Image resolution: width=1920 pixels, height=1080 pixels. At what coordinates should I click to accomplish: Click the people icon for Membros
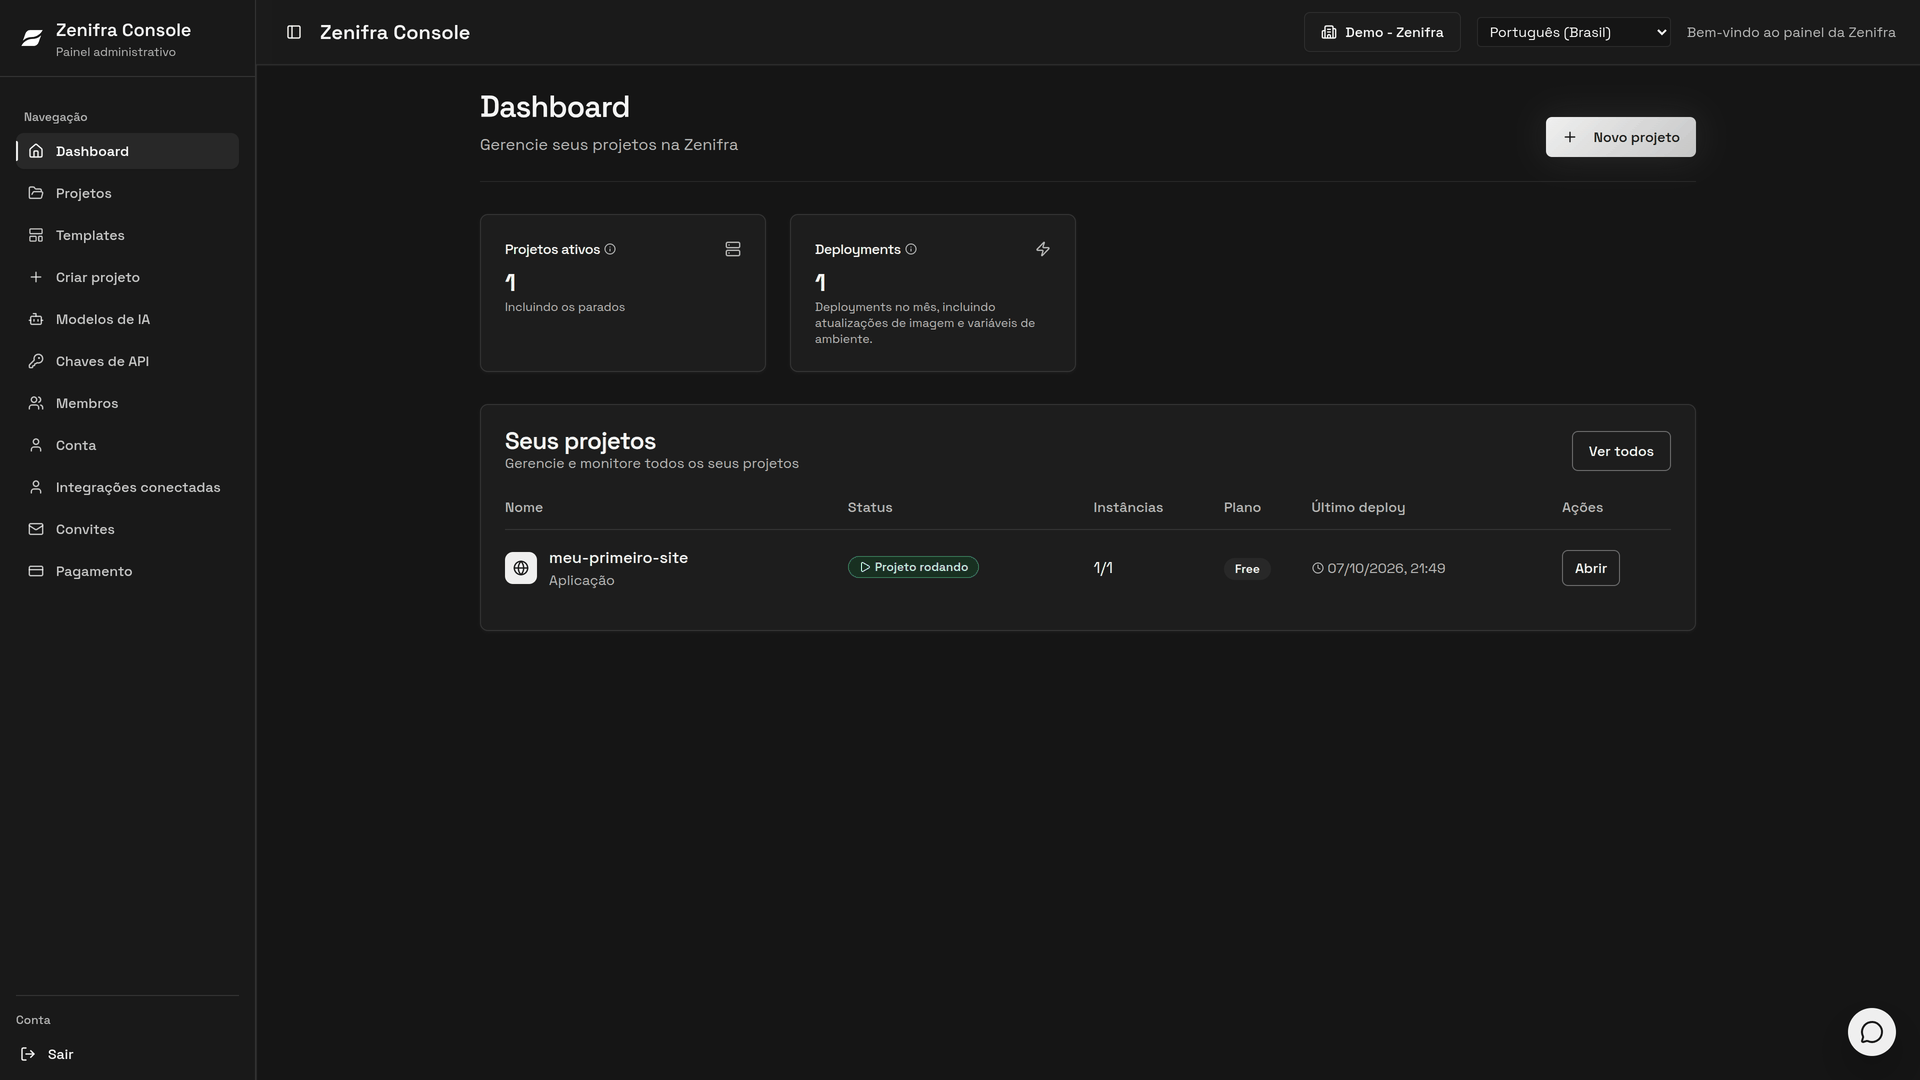[36, 403]
